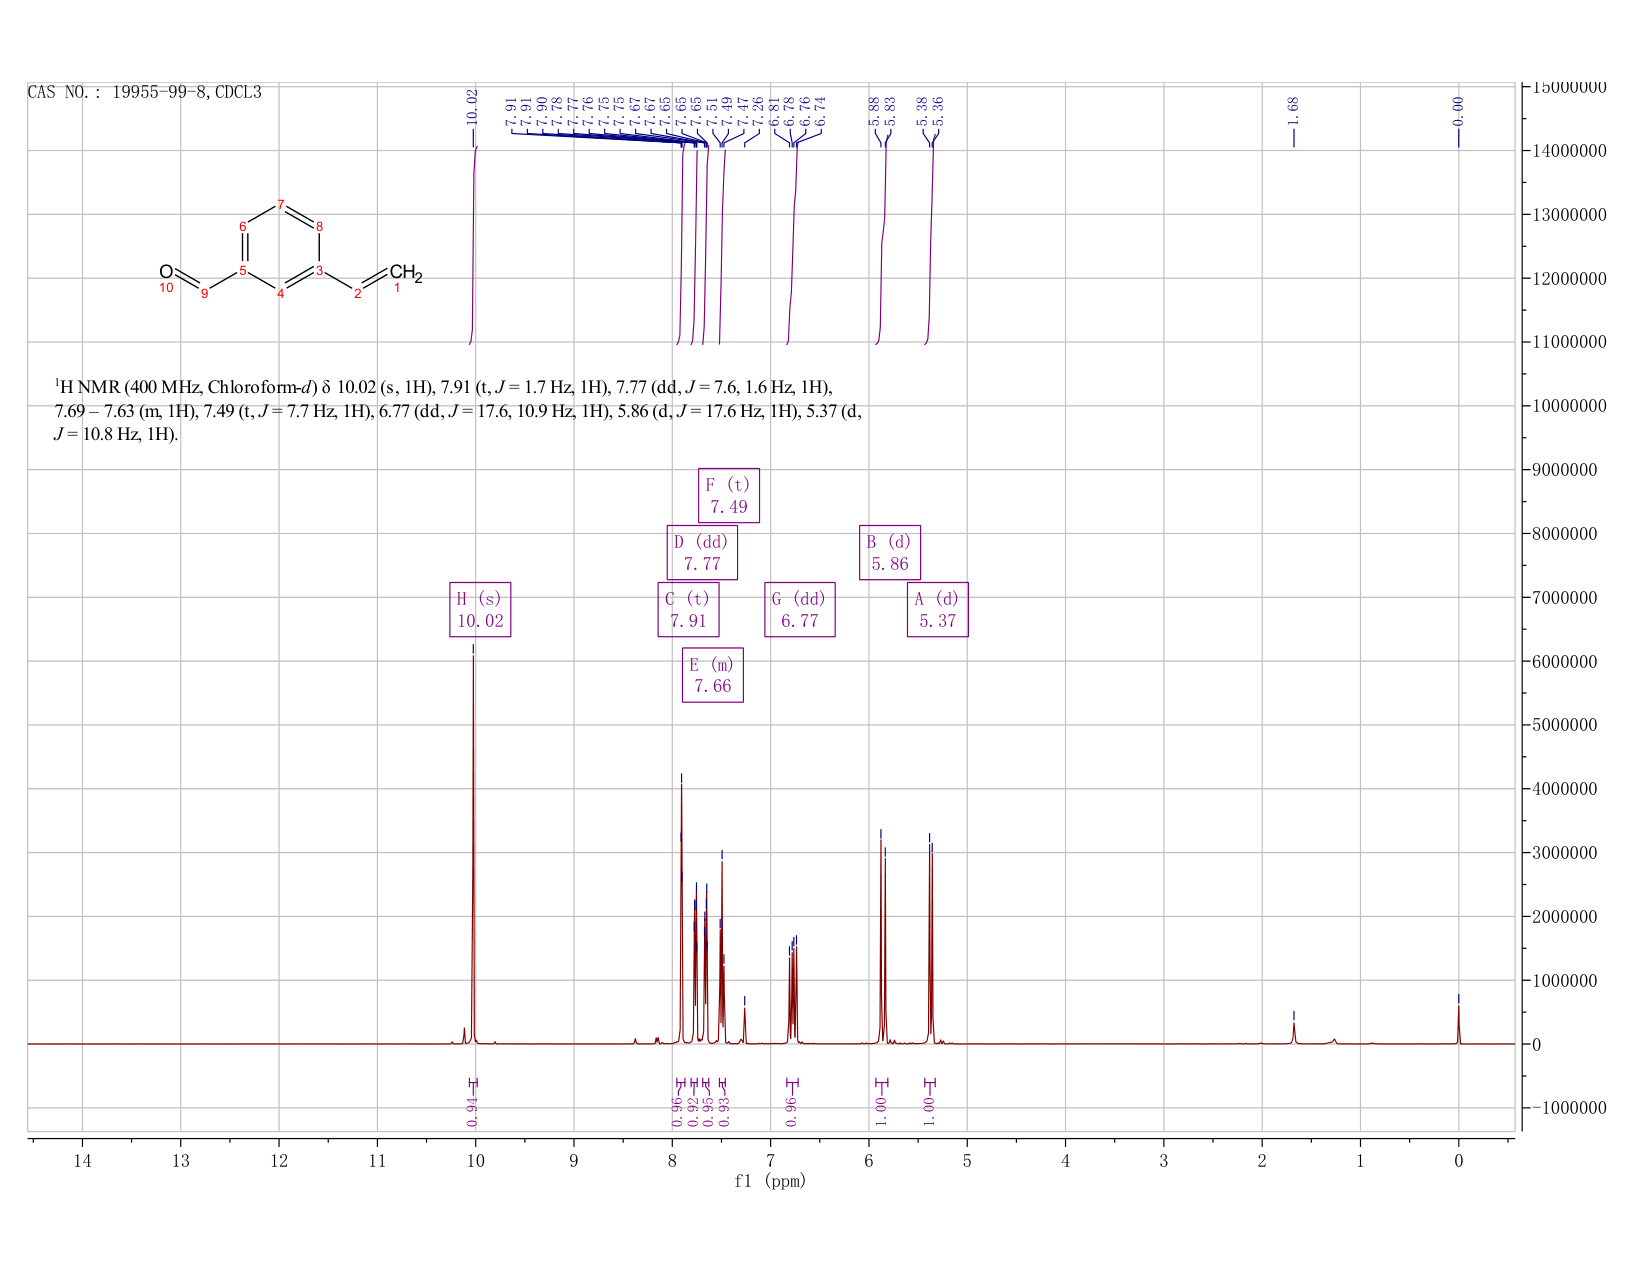Click the C (t) 7.91 multiplet box
This screenshot has height=1275, width=1650.
pos(688,609)
